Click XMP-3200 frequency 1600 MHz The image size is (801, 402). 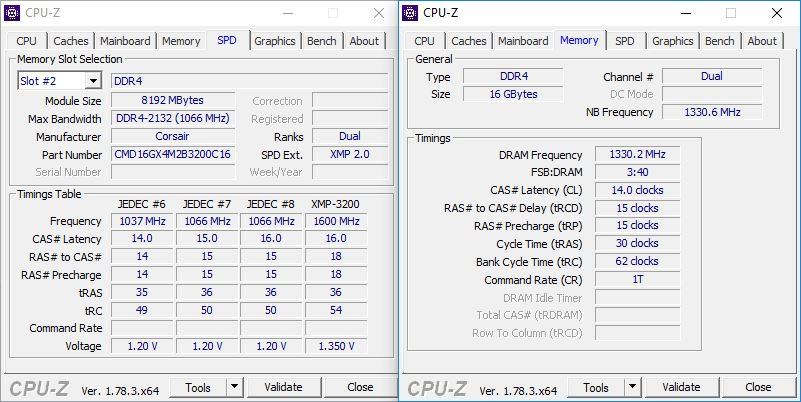tap(336, 221)
